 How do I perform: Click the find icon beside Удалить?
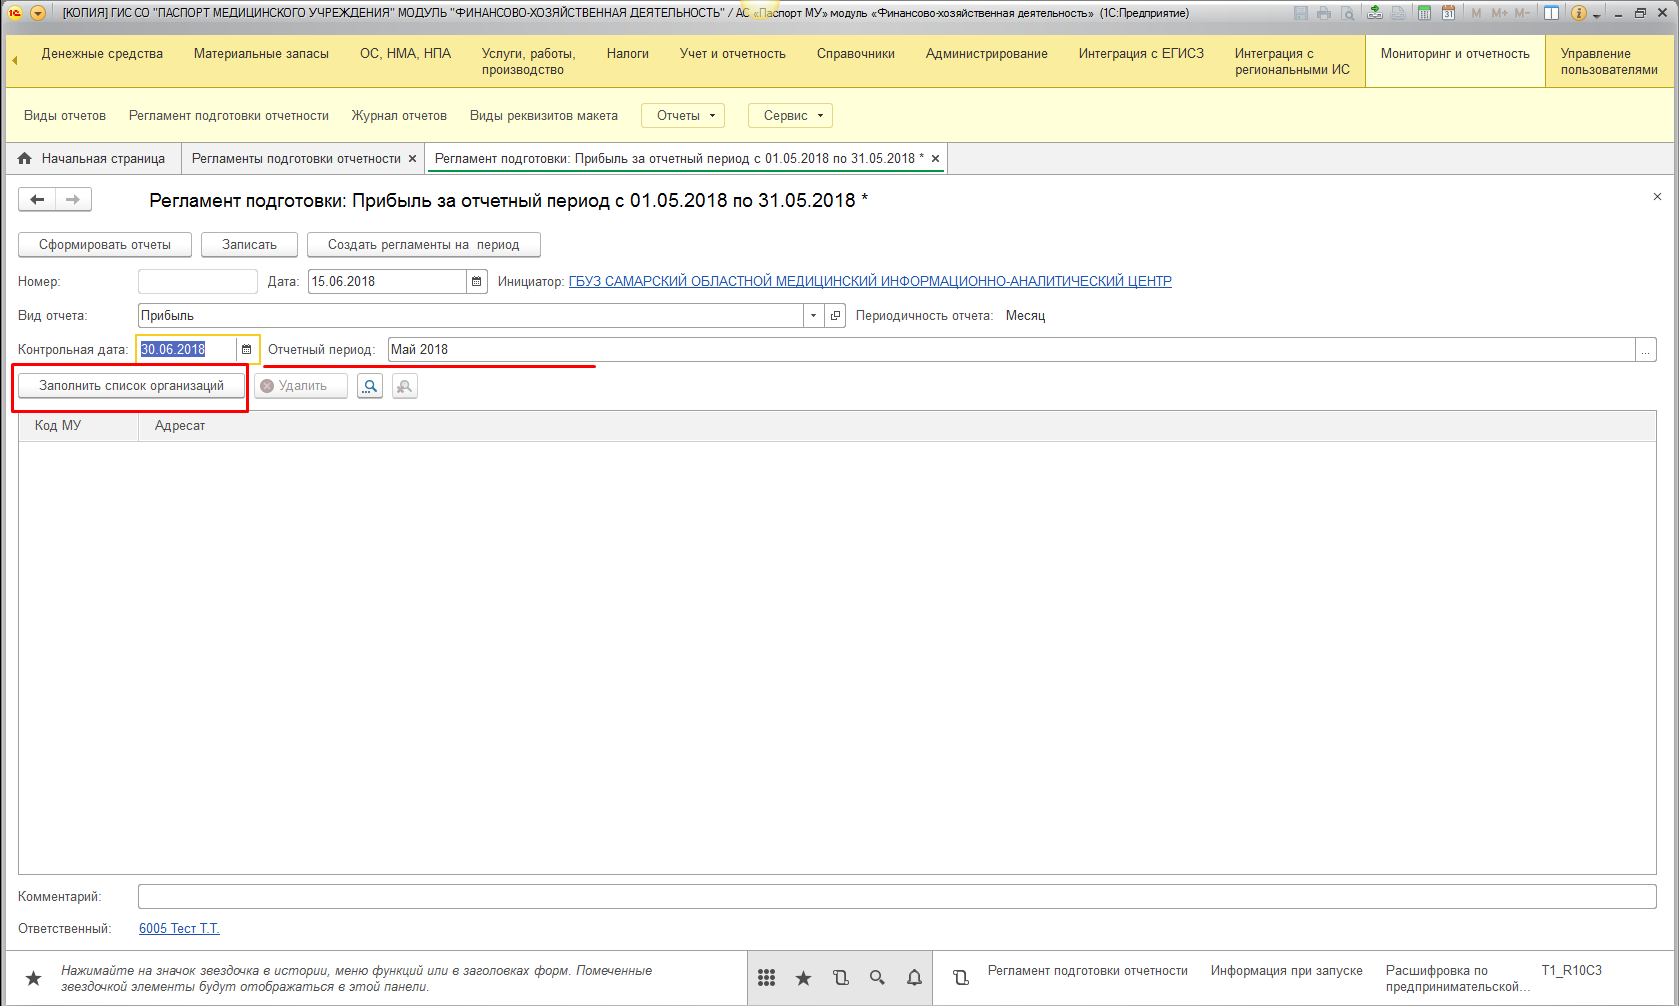click(370, 386)
